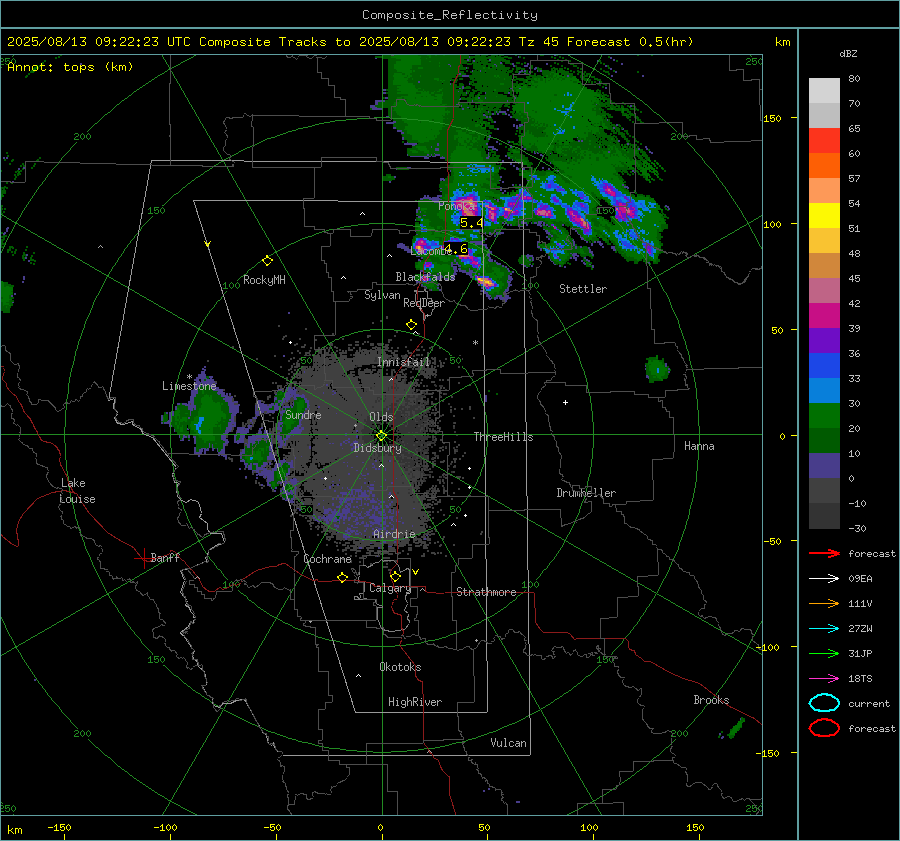
Task: Click the 51 dBZ yellow color swatch
Action: [x=824, y=216]
